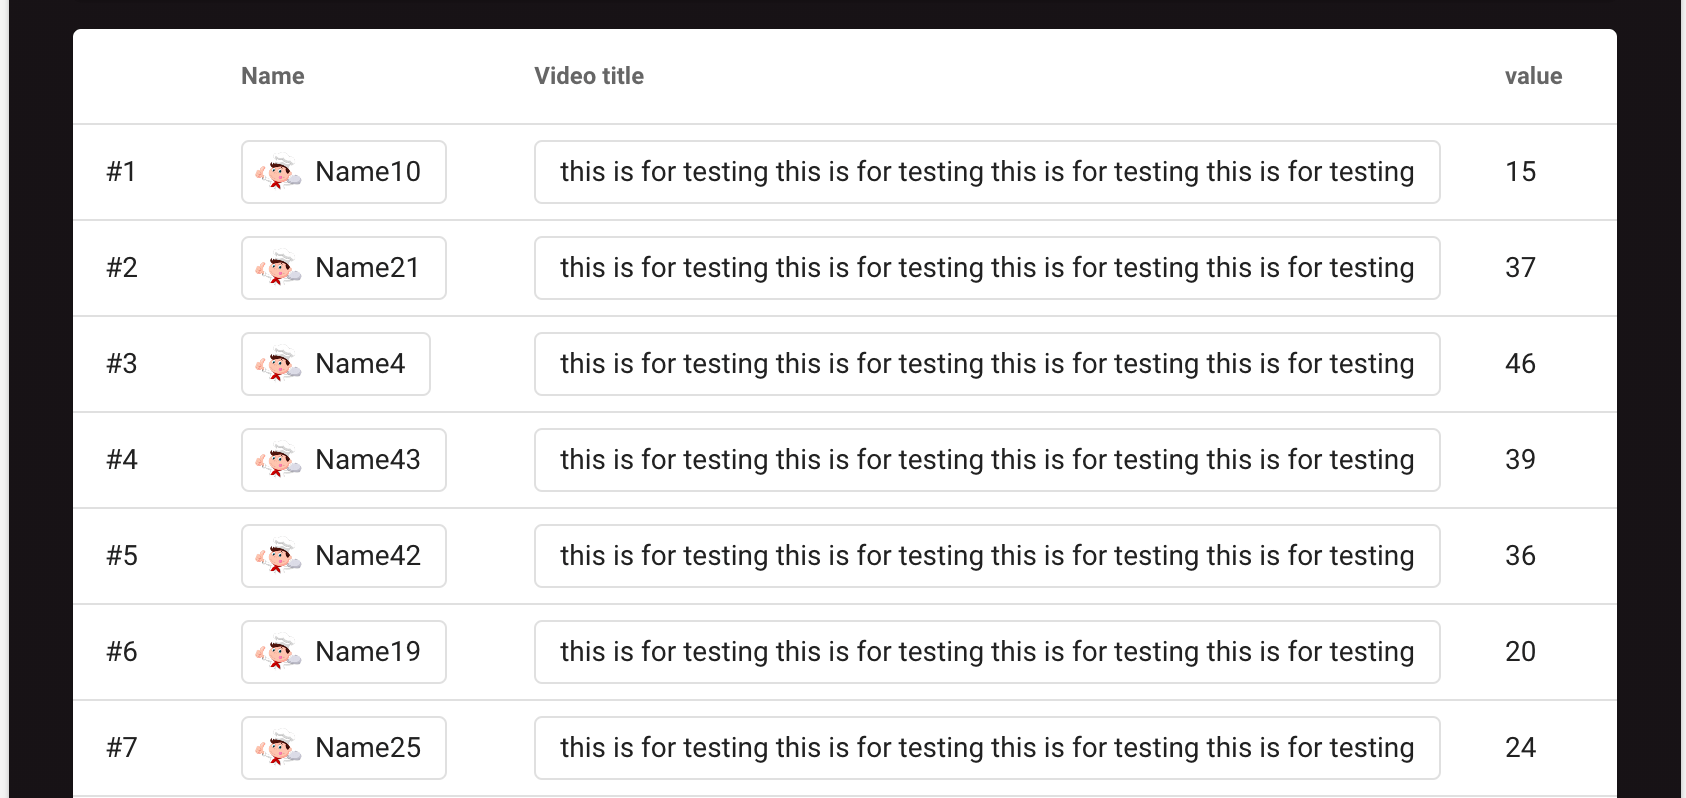Click the Video title column header
Viewport: 1686px width, 798px height.
588,75
